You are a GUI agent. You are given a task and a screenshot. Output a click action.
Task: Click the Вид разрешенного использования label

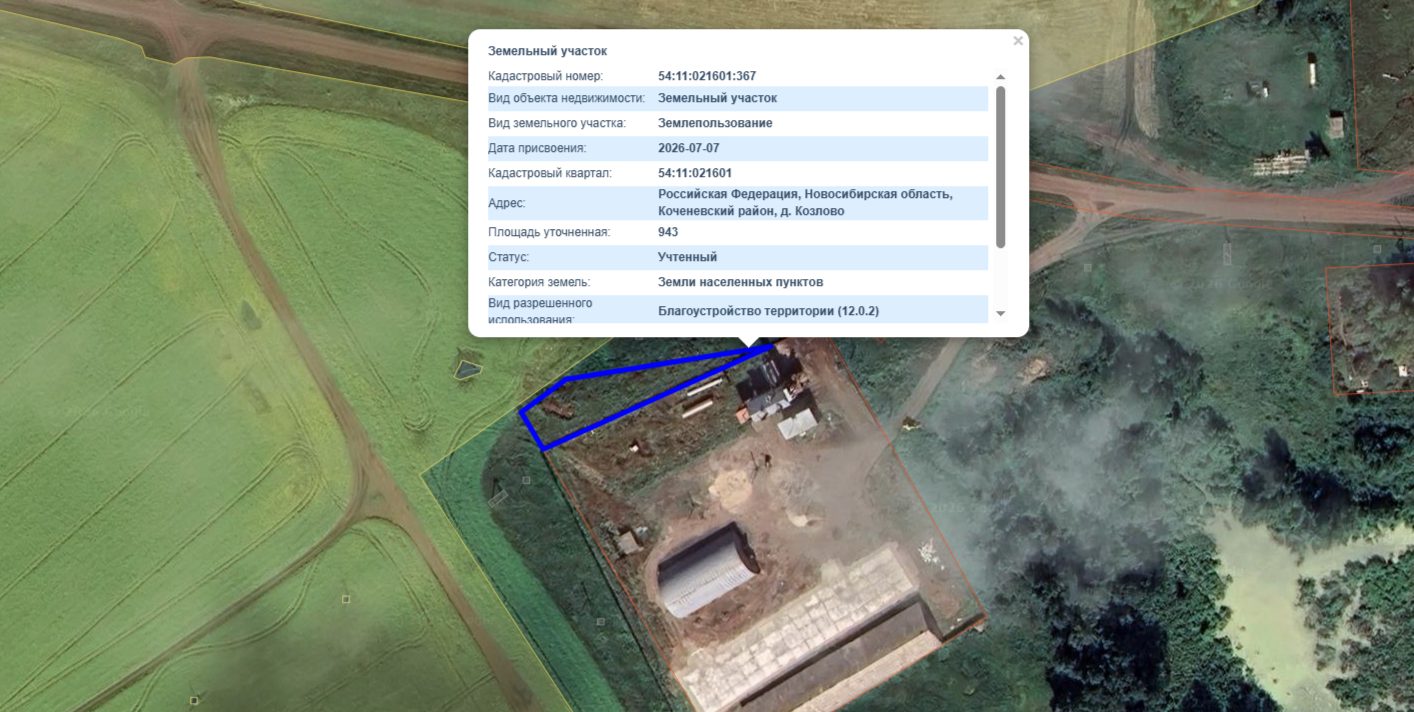pos(540,310)
